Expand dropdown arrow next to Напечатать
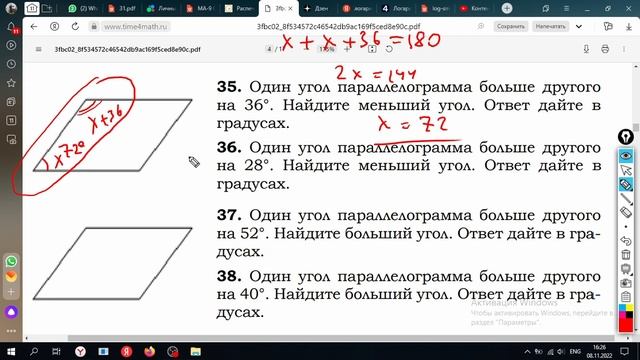The width and height of the screenshot is (640, 360). point(579,27)
